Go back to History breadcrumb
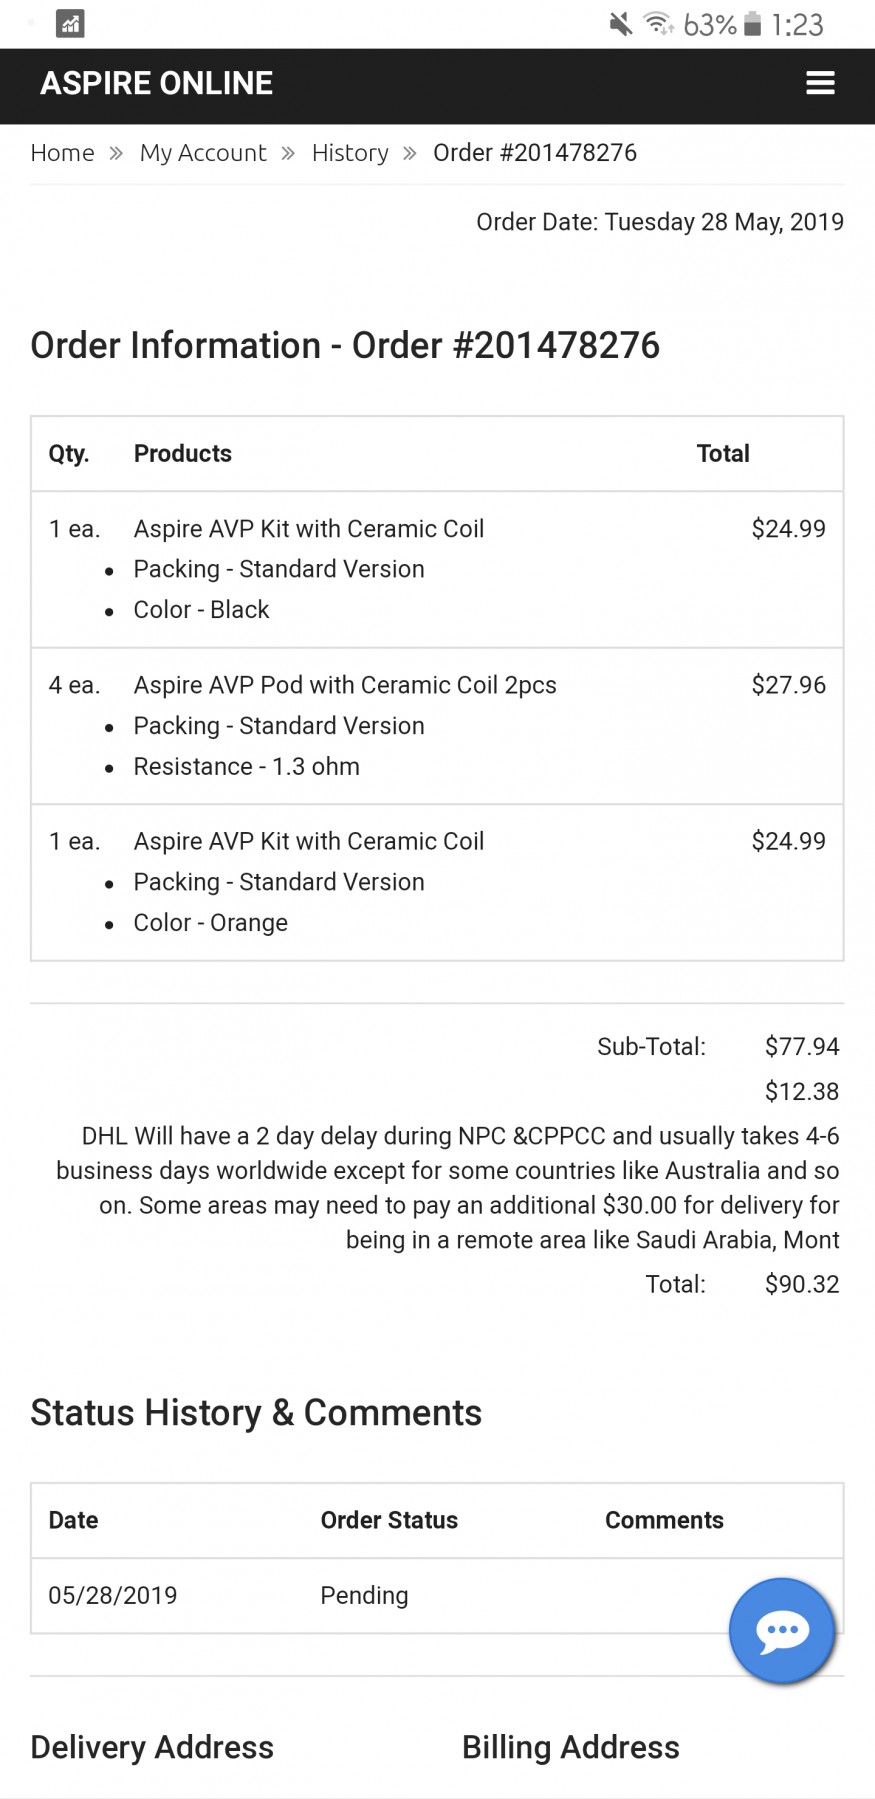875x1799 pixels. (x=350, y=153)
